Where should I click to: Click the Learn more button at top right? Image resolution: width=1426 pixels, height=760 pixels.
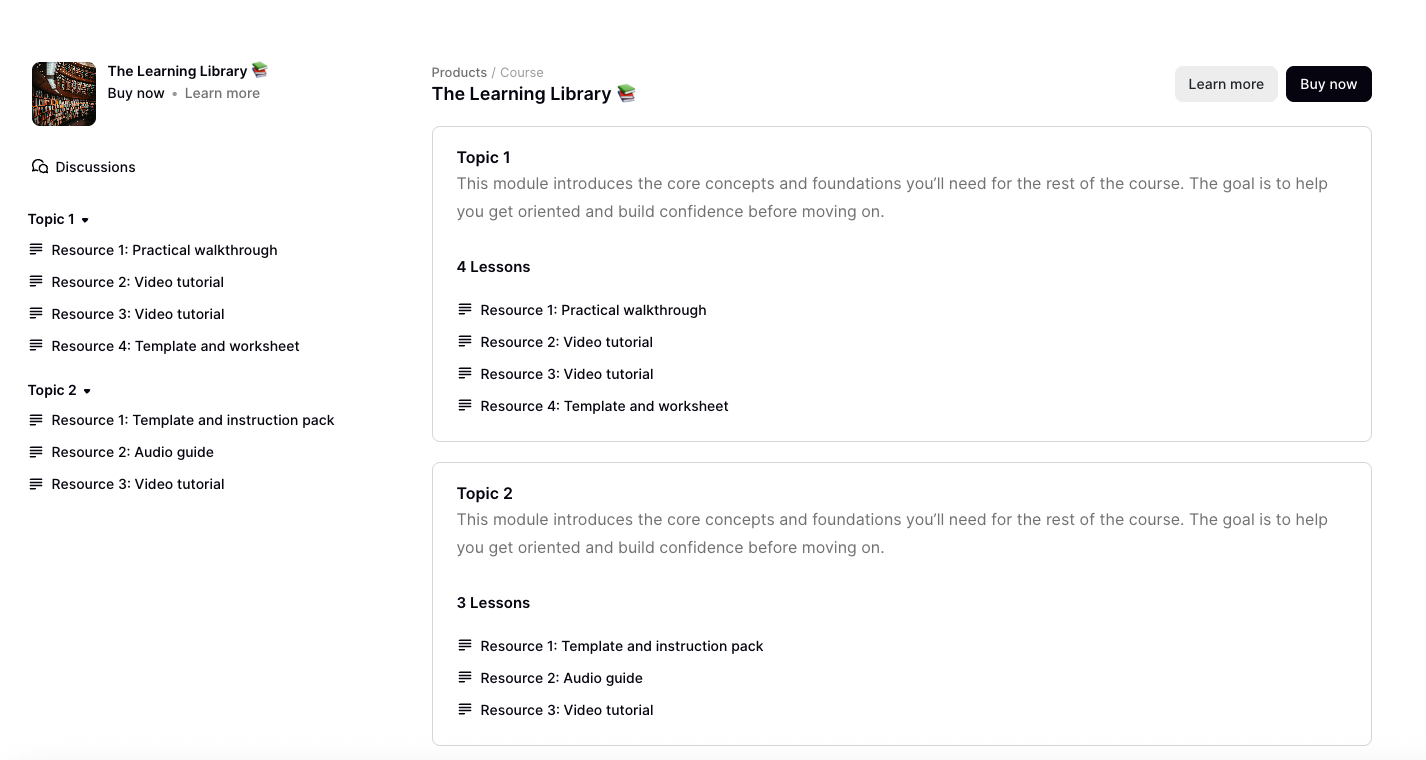click(x=1226, y=84)
